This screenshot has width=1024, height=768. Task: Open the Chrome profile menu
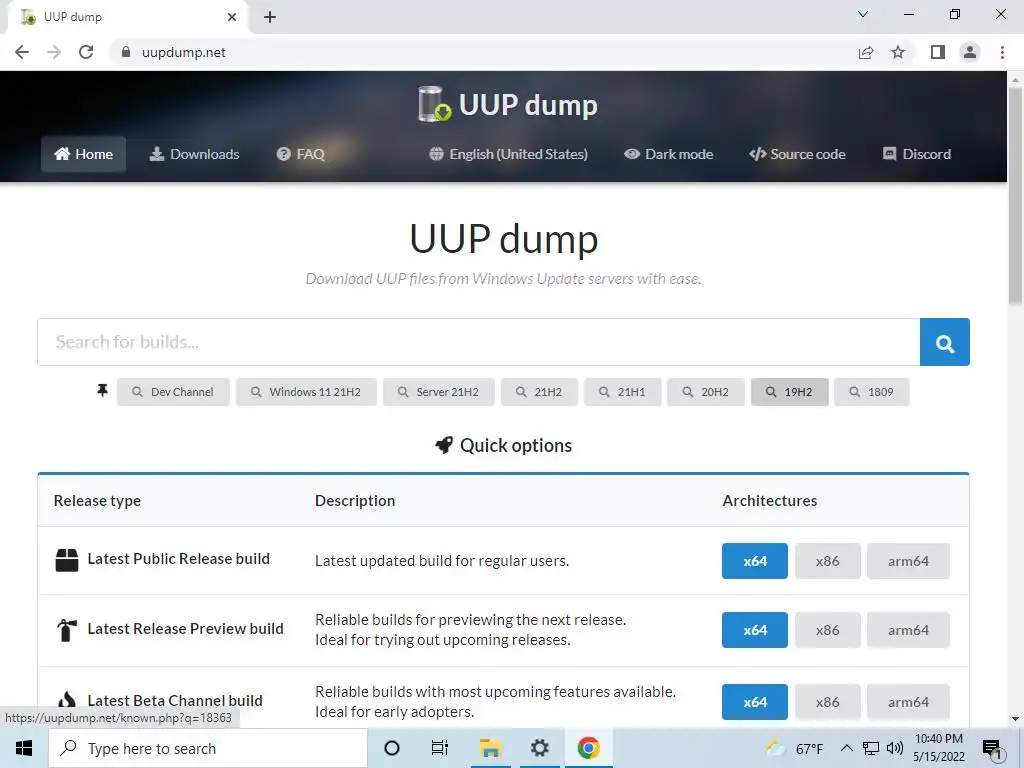[970, 52]
